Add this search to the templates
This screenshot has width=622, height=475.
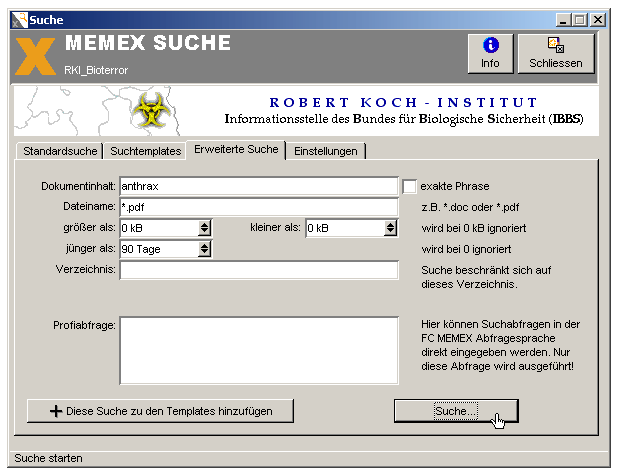160,411
